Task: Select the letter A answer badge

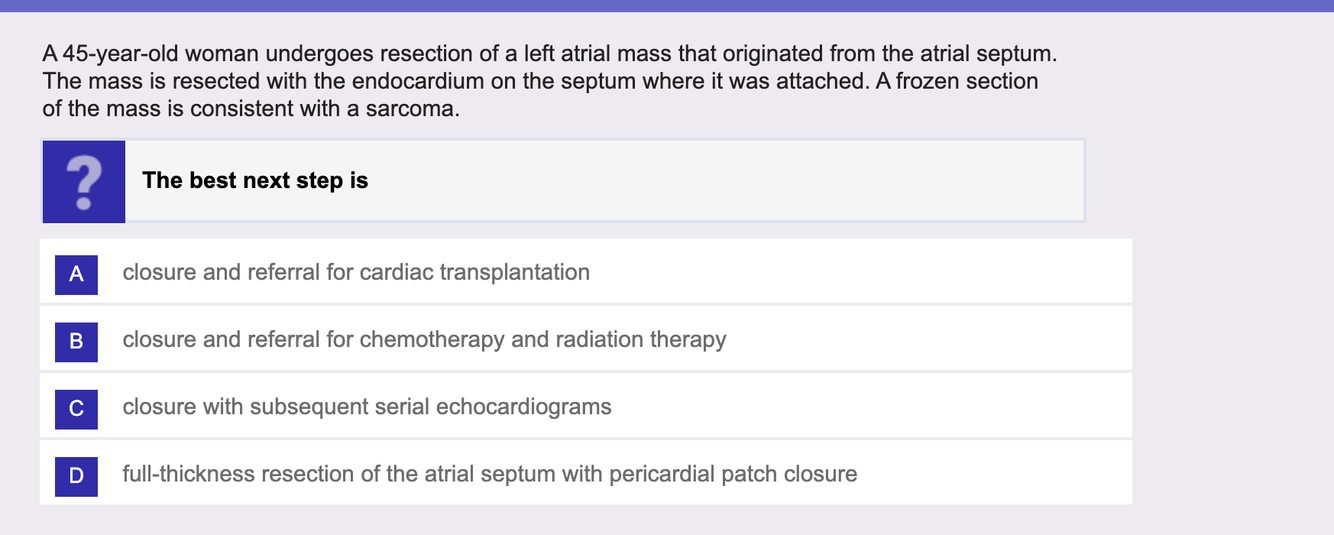Action: (x=76, y=273)
